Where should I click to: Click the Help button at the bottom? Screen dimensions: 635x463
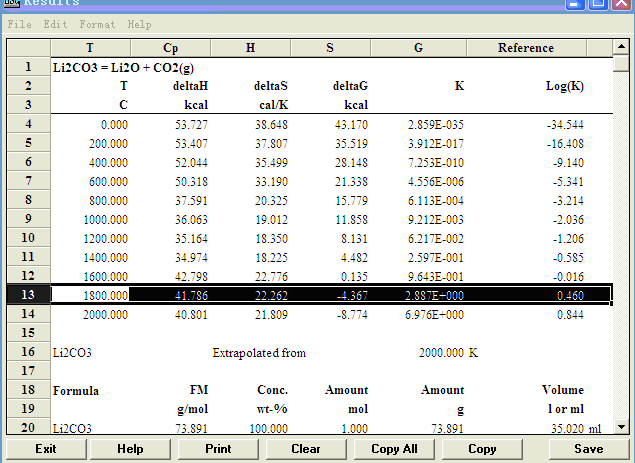point(130,449)
